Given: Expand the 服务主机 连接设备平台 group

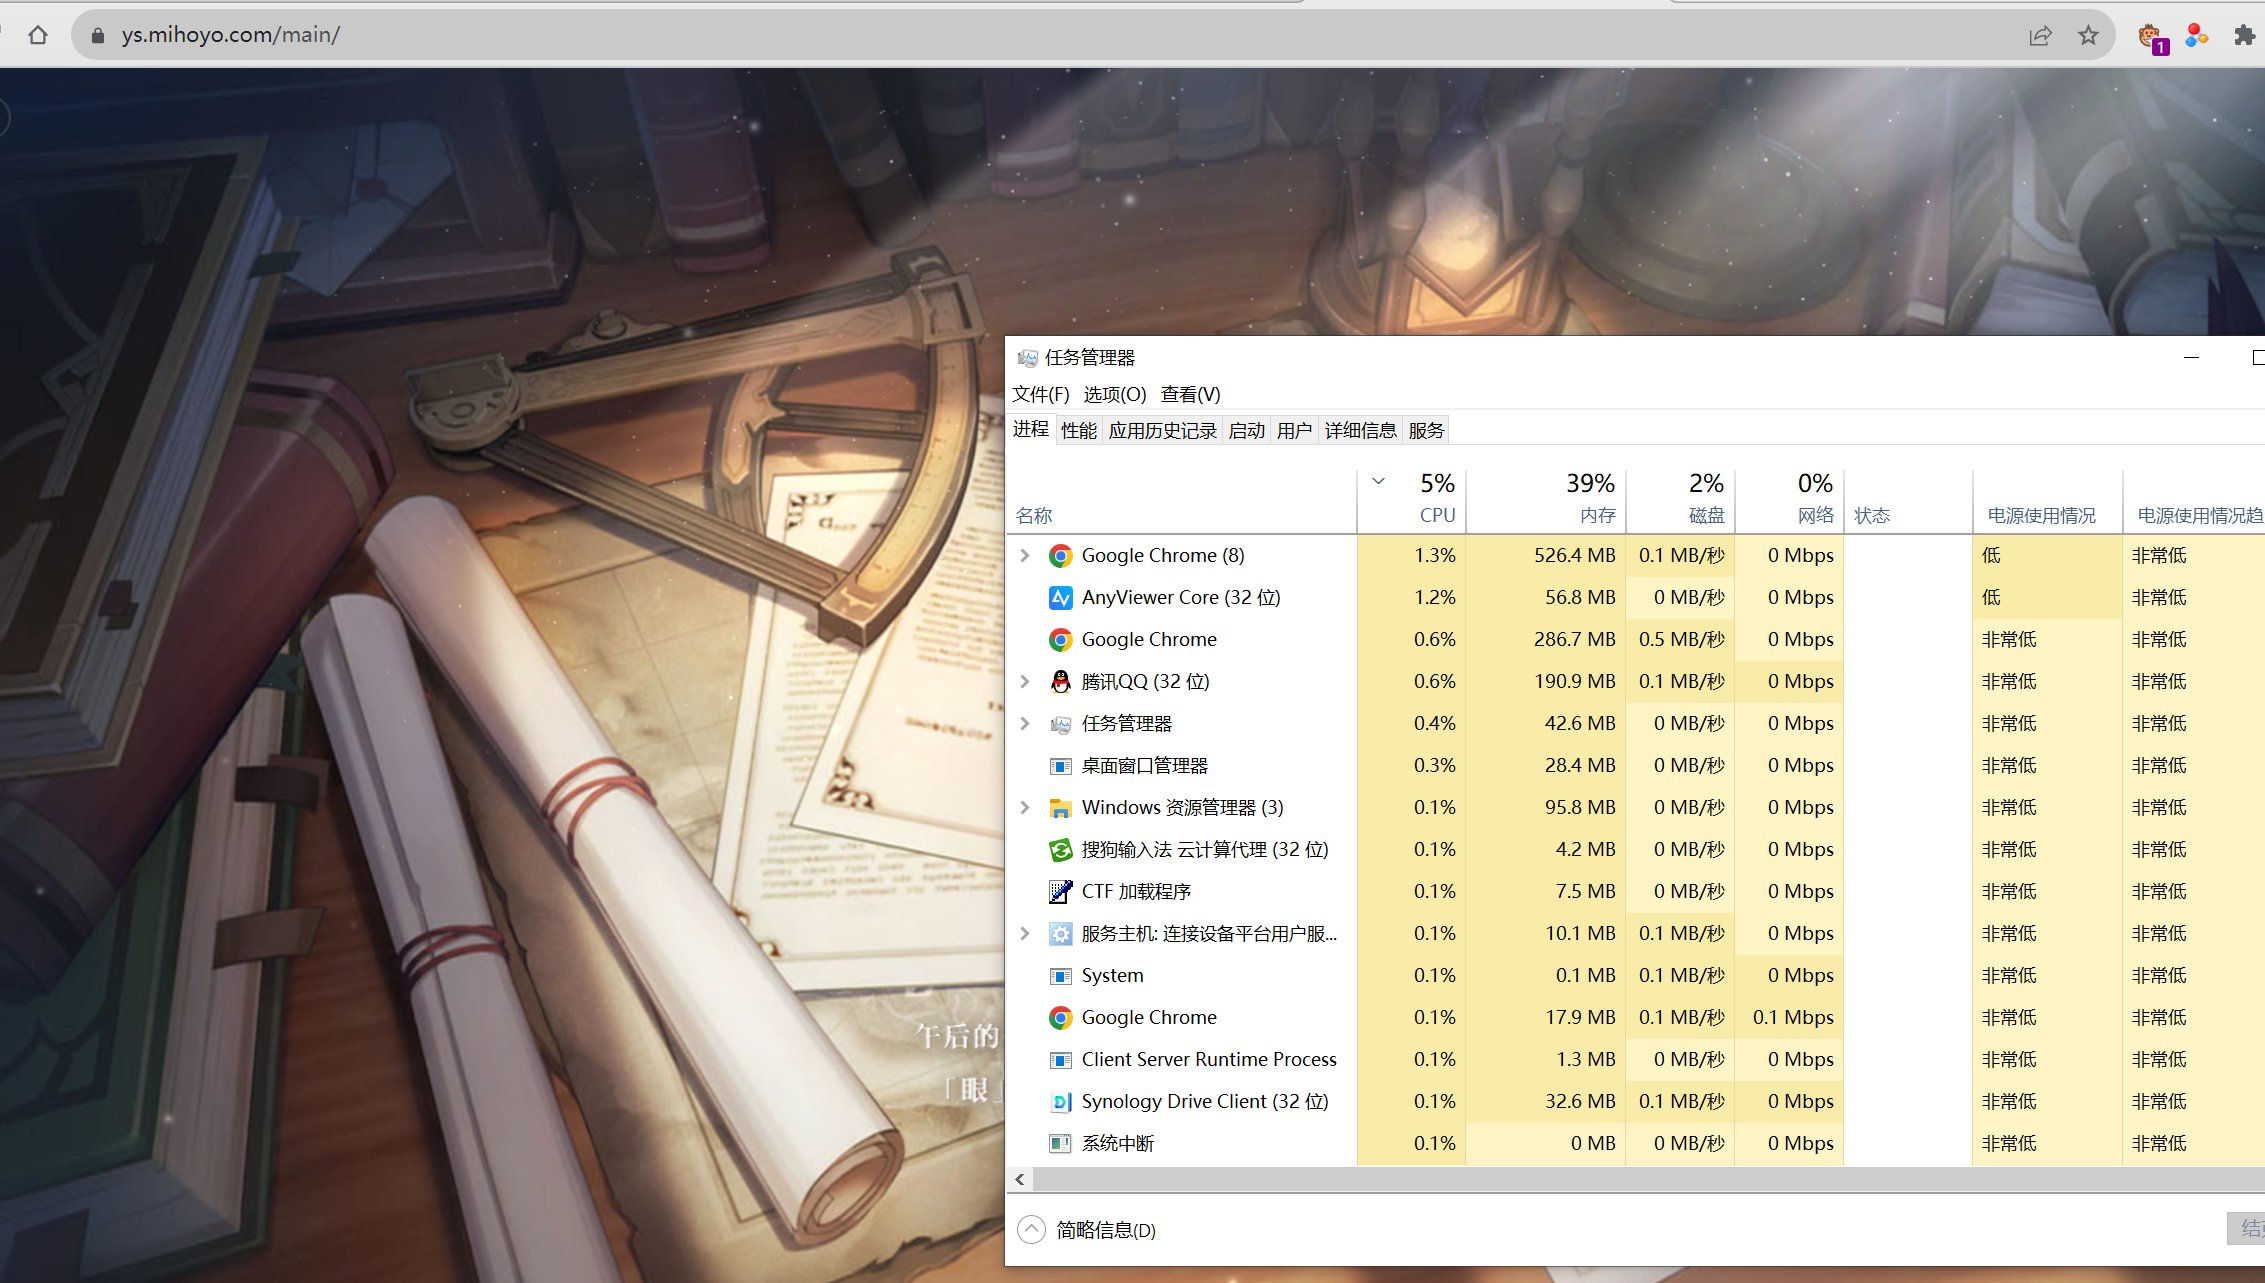Looking at the screenshot, I should tap(1025, 934).
